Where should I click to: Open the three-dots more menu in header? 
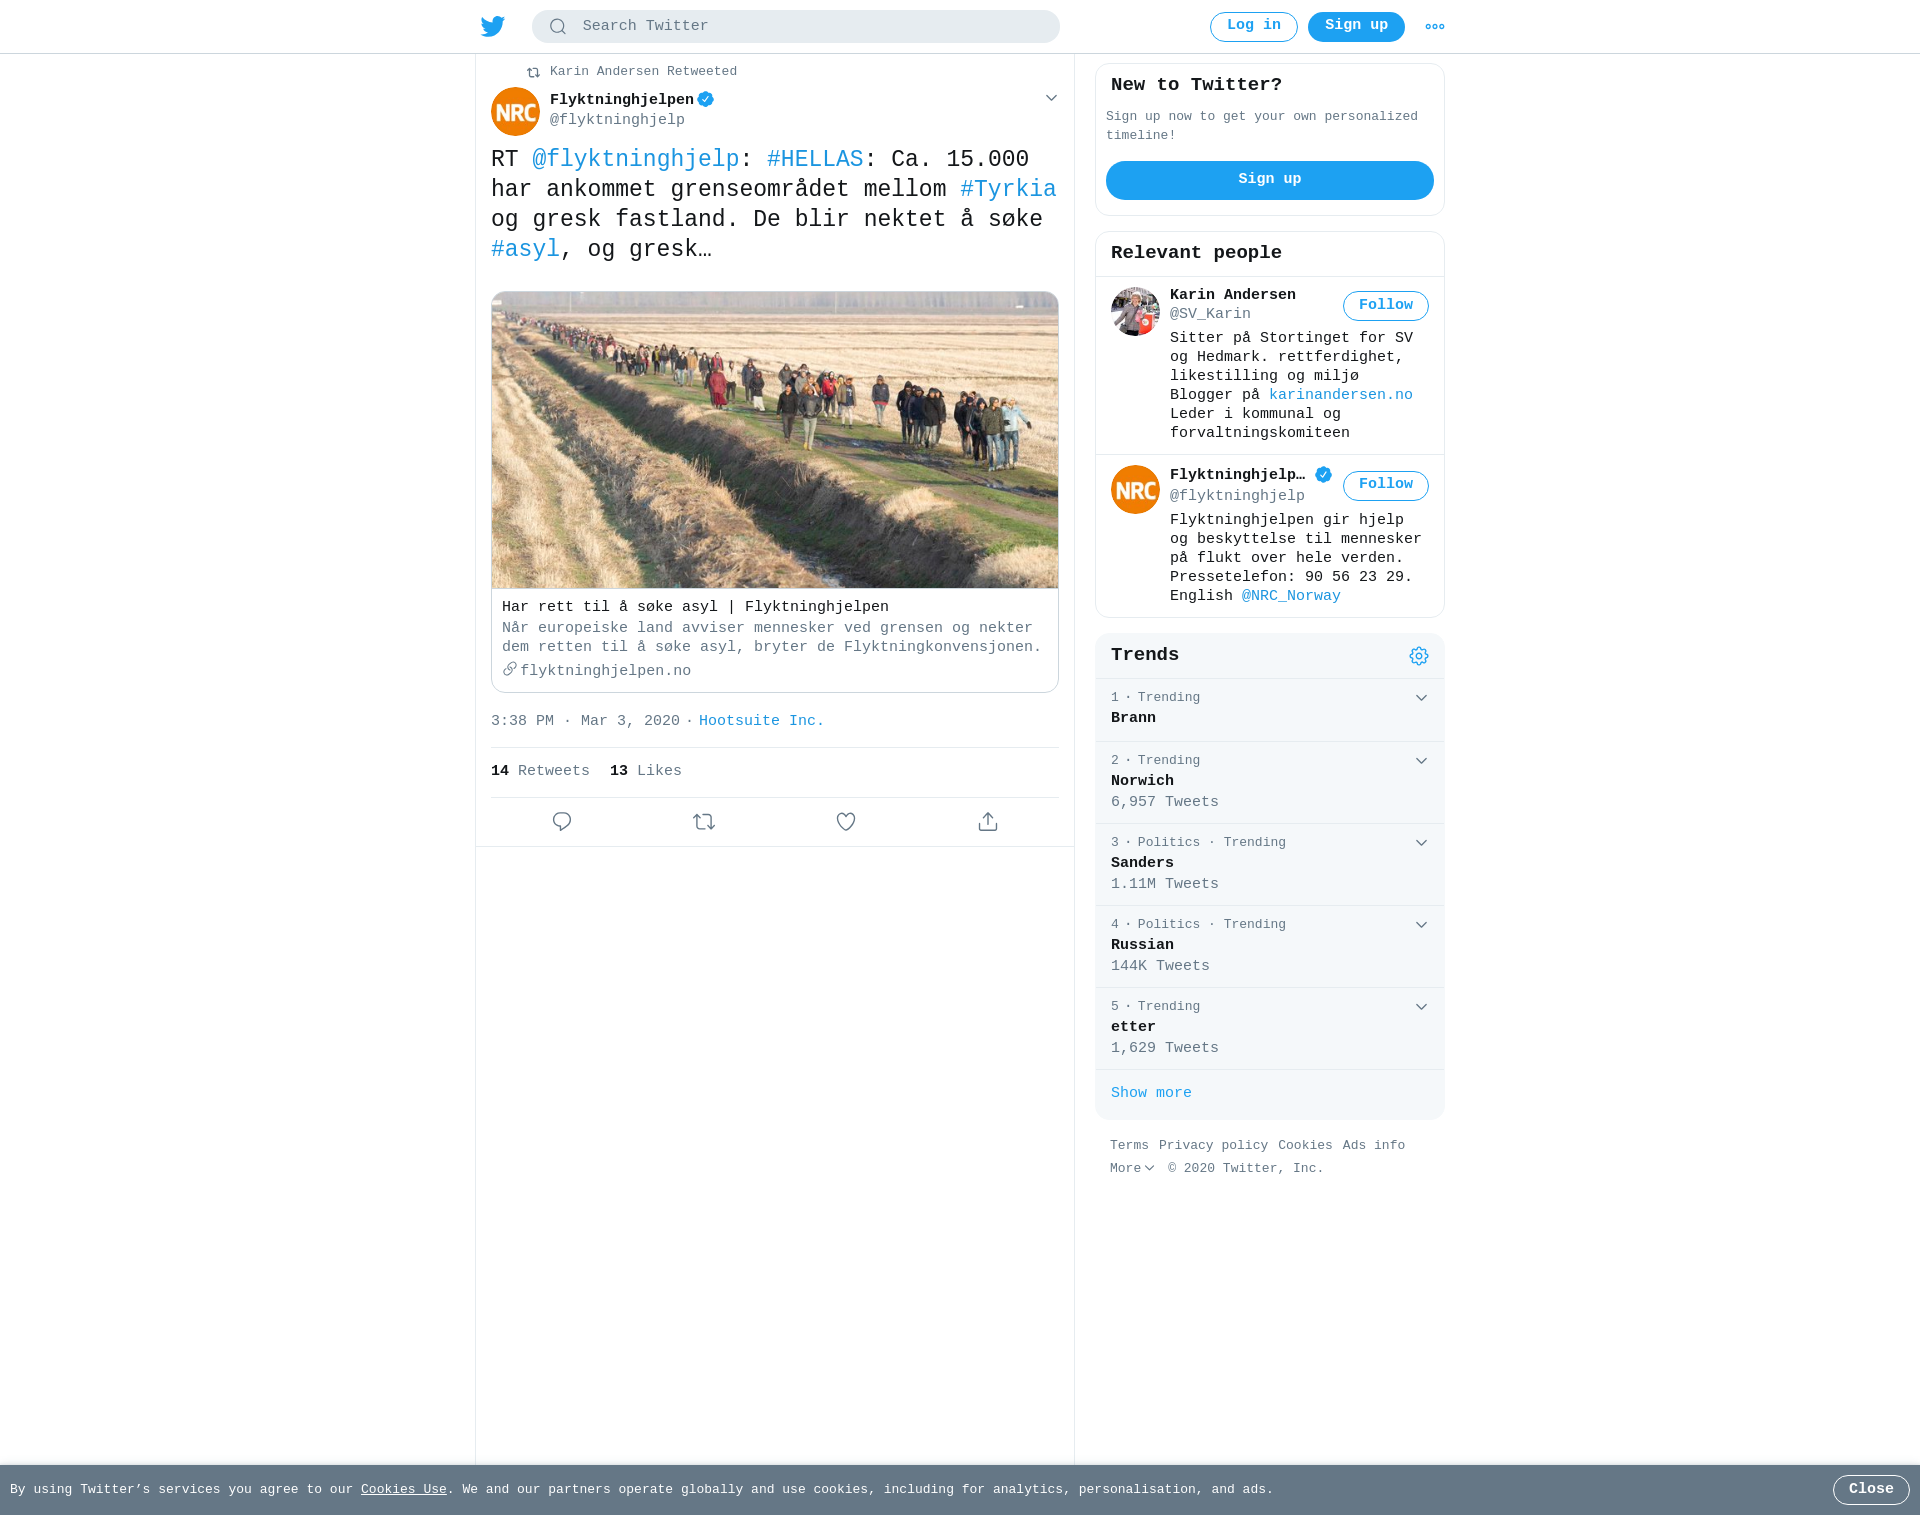click(x=1434, y=27)
